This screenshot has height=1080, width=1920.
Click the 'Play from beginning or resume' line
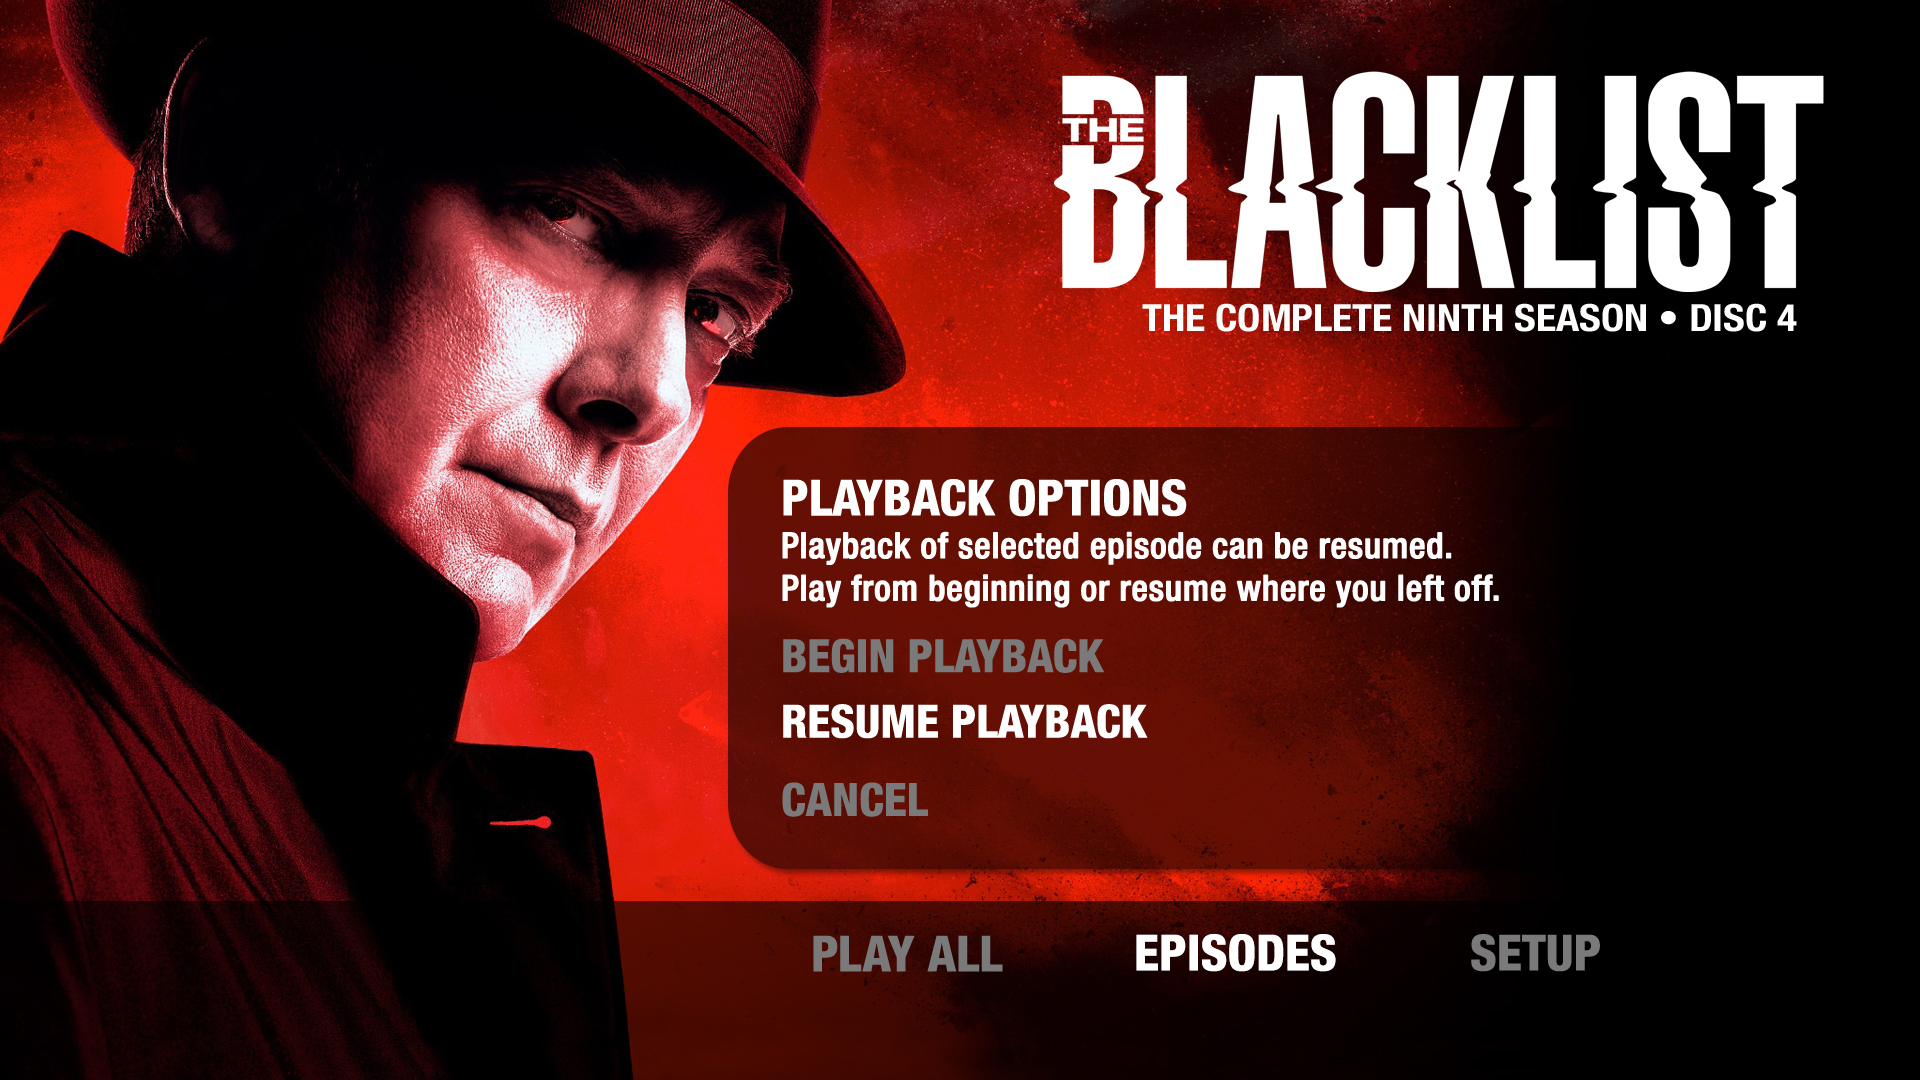1140,589
